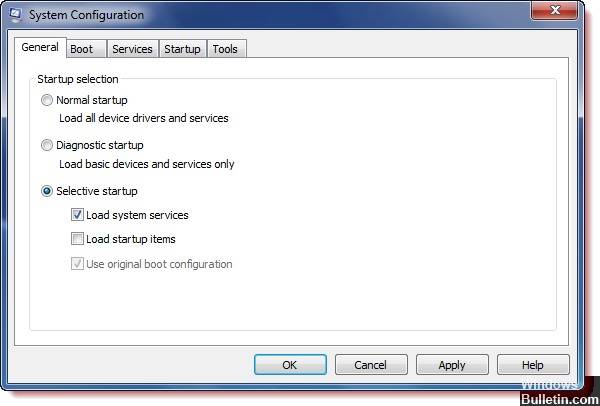Image resolution: width=600 pixels, height=406 pixels.
Task: Select the Normal startup radio button
Action: [x=47, y=101]
